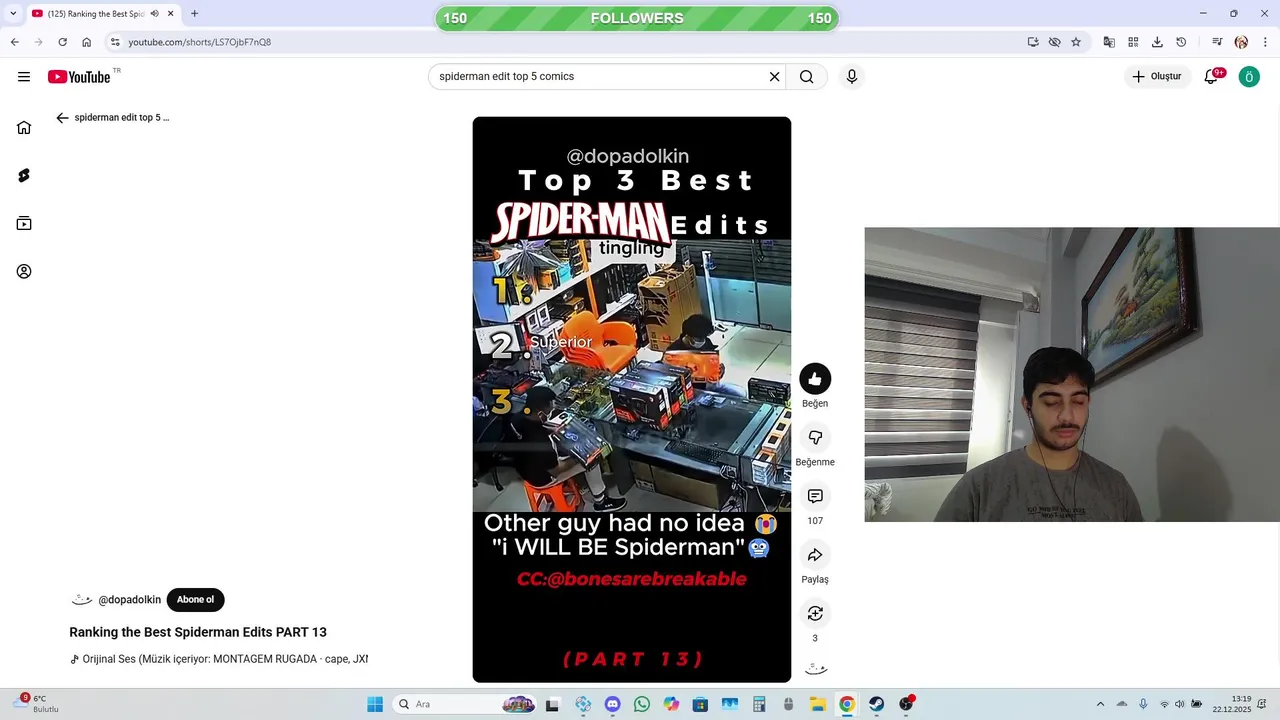Open Discord from the taskbar
The height and width of the screenshot is (720, 1280).
pyautogui.click(x=613, y=704)
